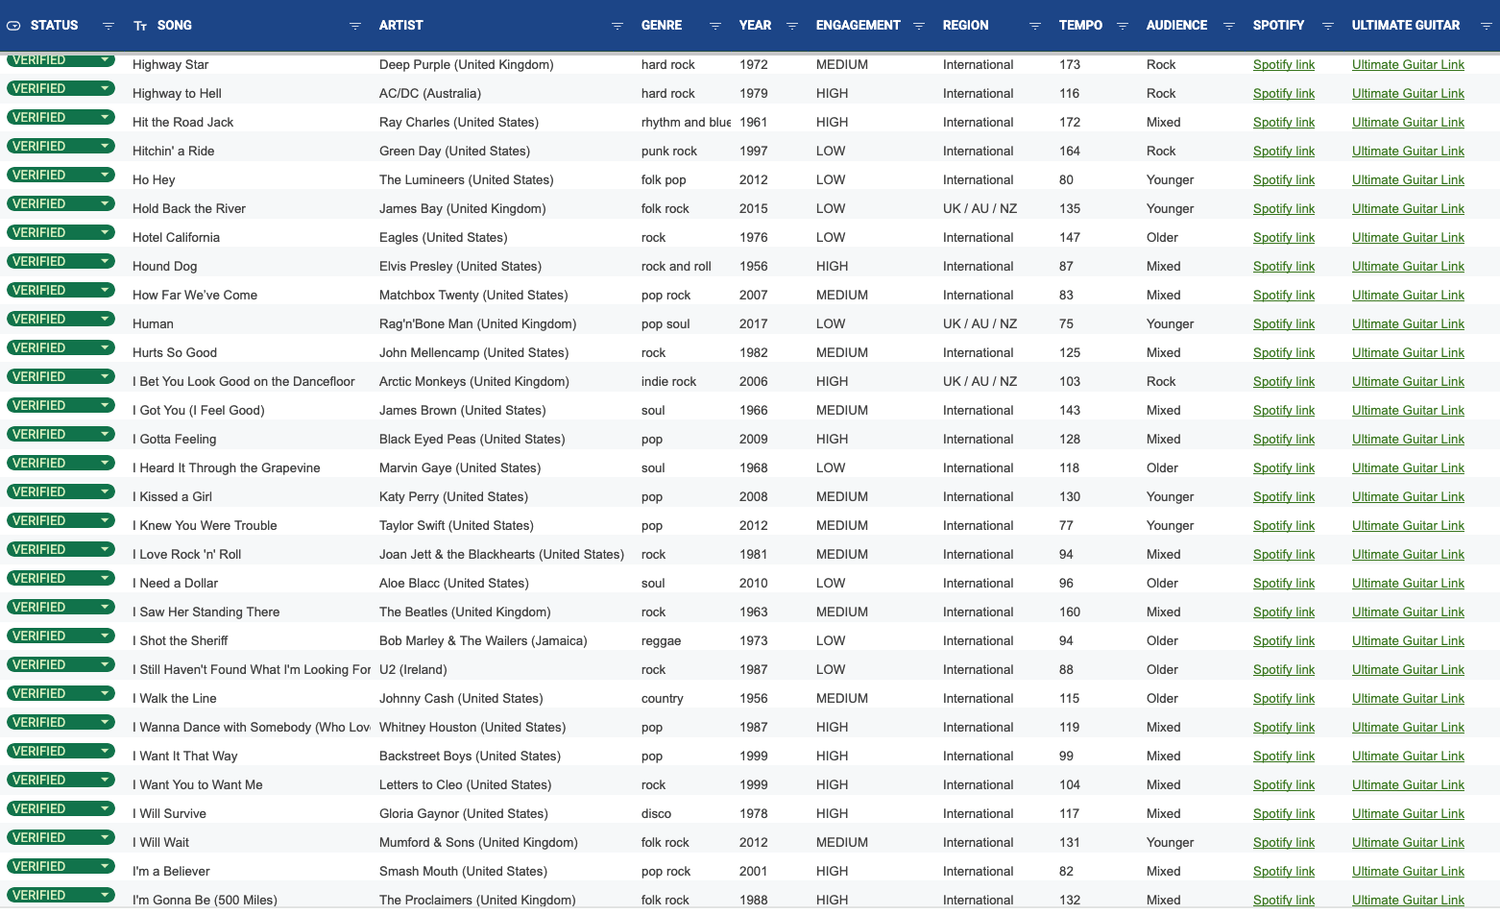1500x910 pixels.
Task: Click the ARTIST column header label
Action: pyautogui.click(x=401, y=26)
